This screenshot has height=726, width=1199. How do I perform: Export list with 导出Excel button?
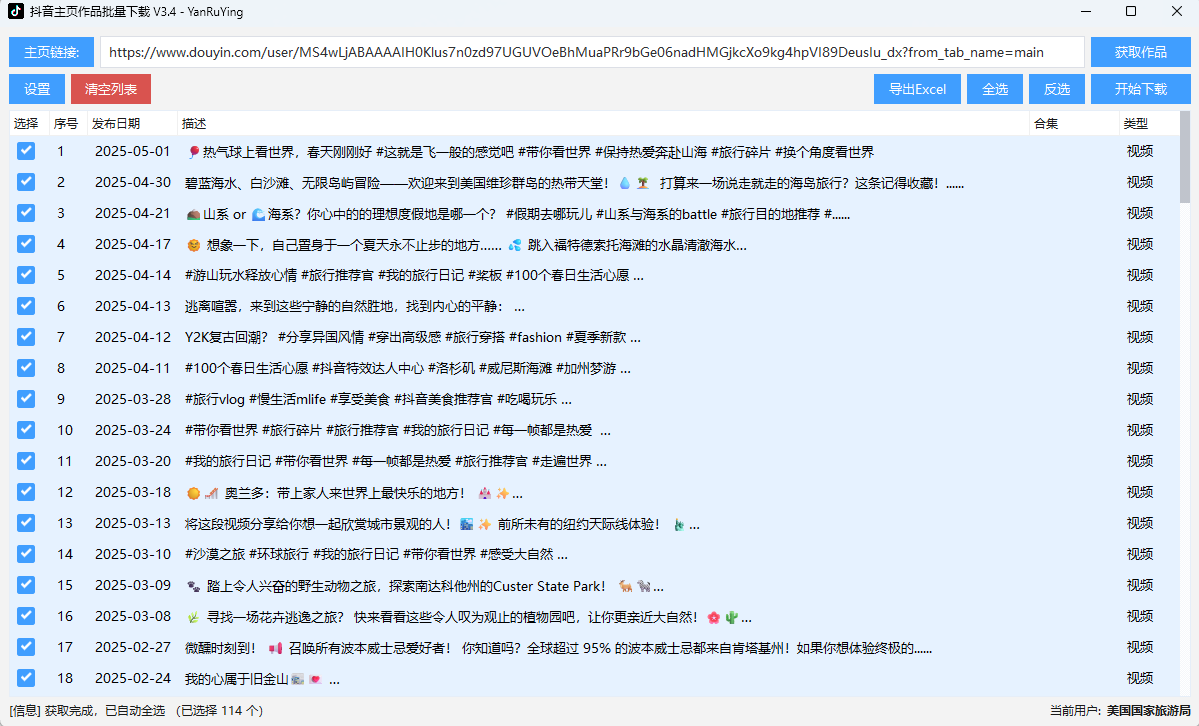(917, 89)
